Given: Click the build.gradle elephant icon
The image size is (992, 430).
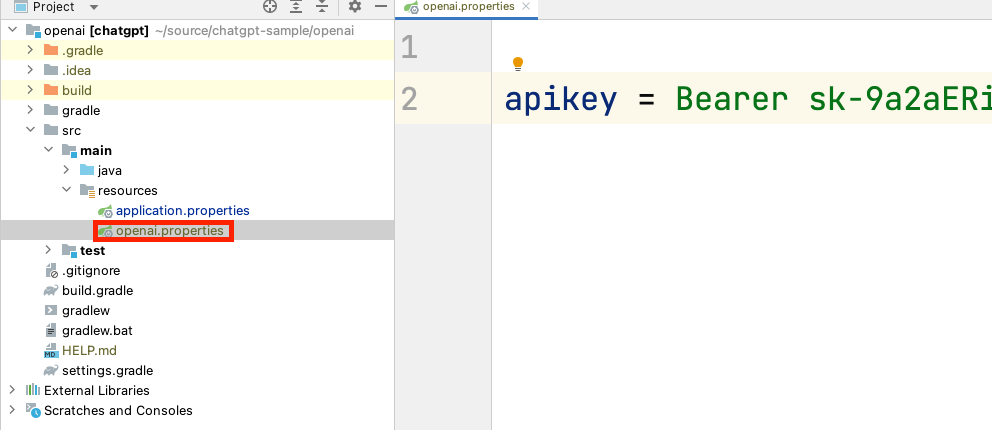Looking at the screenshot, I should [51, 291].
